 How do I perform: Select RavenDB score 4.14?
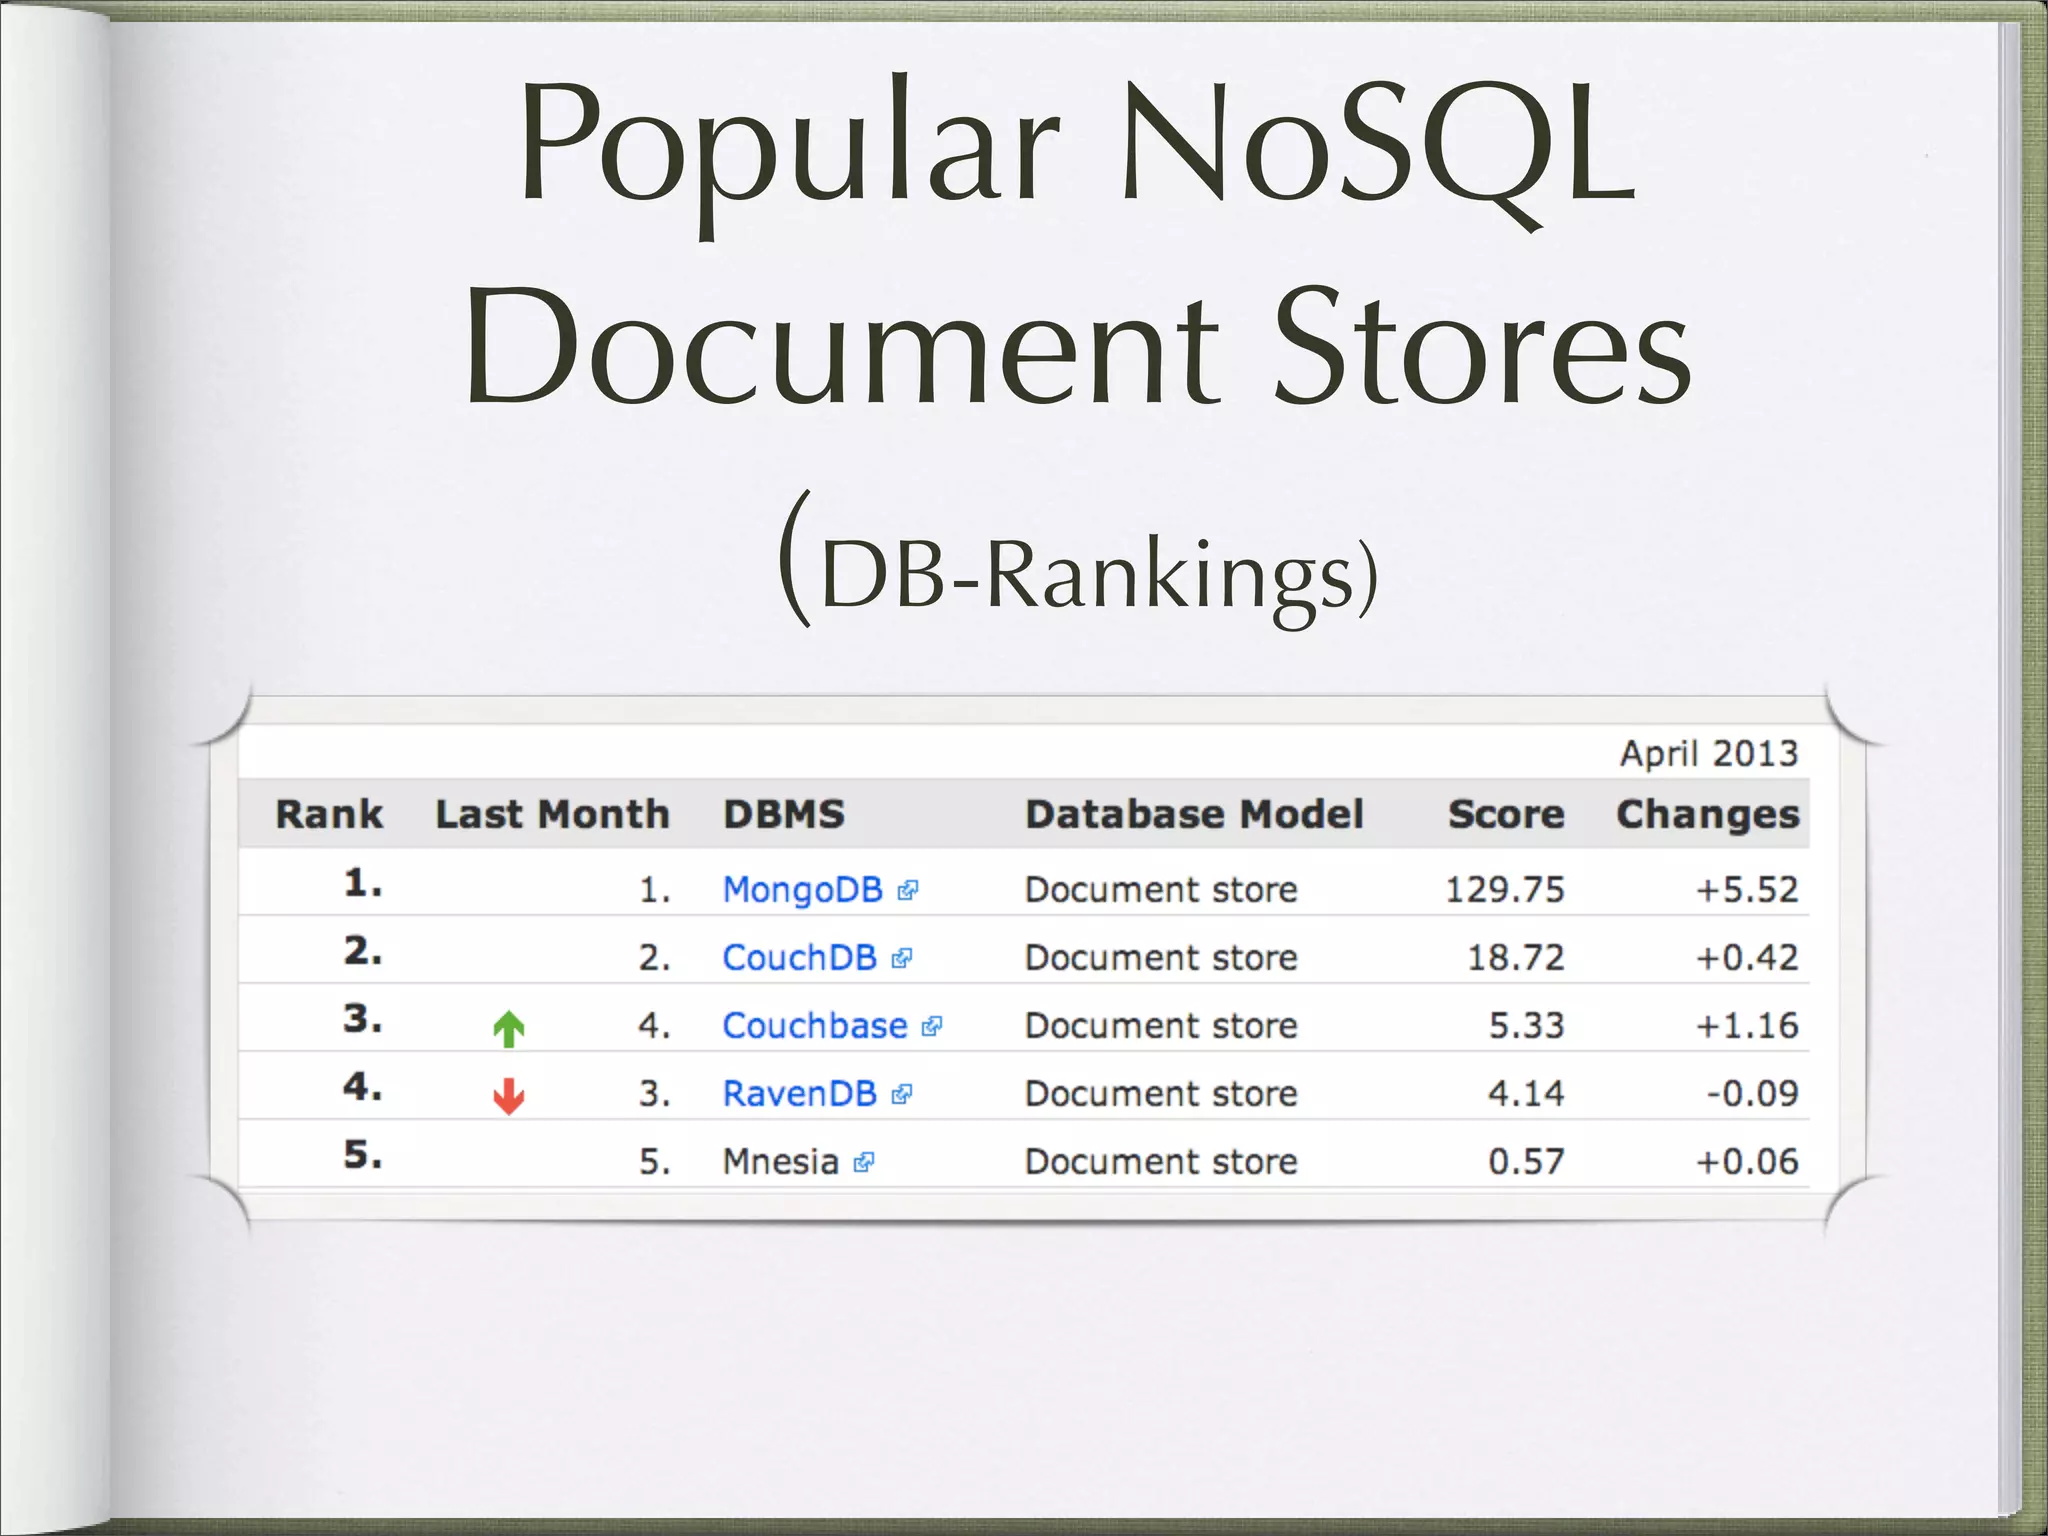point(1526,1094)
